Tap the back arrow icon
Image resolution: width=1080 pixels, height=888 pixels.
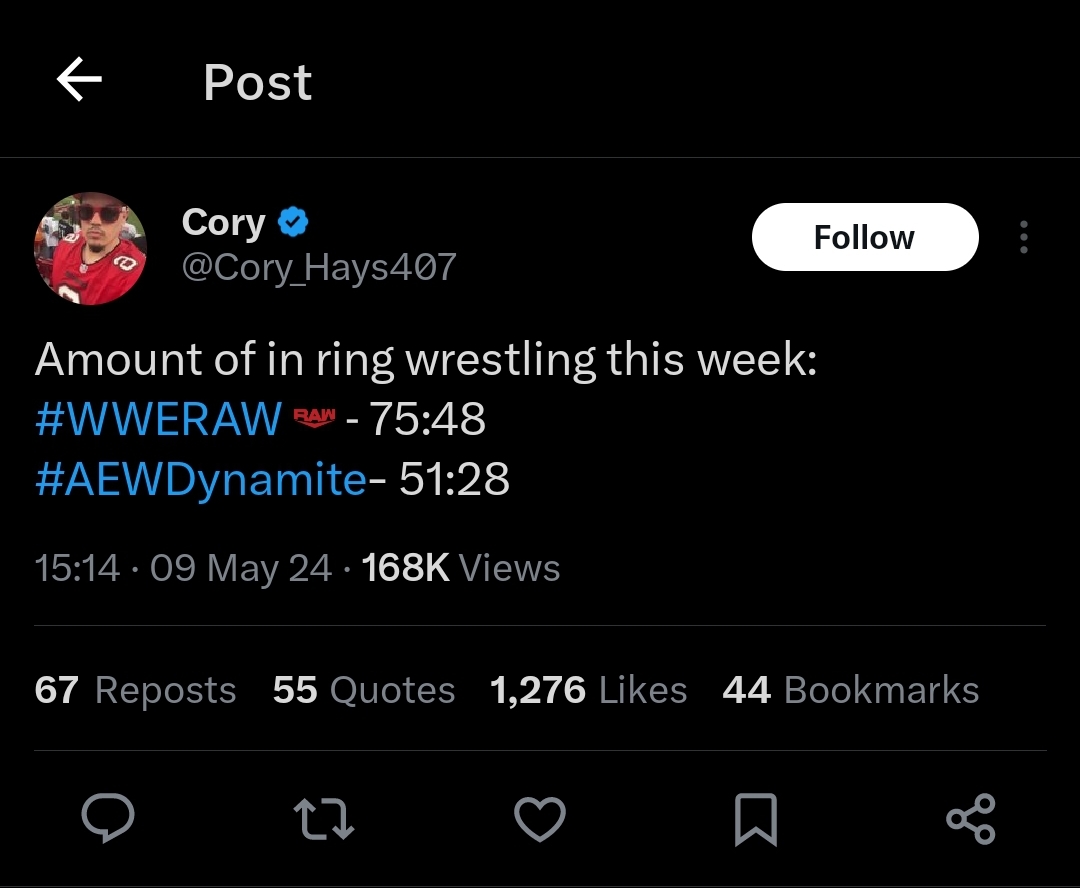pos(79,80)
